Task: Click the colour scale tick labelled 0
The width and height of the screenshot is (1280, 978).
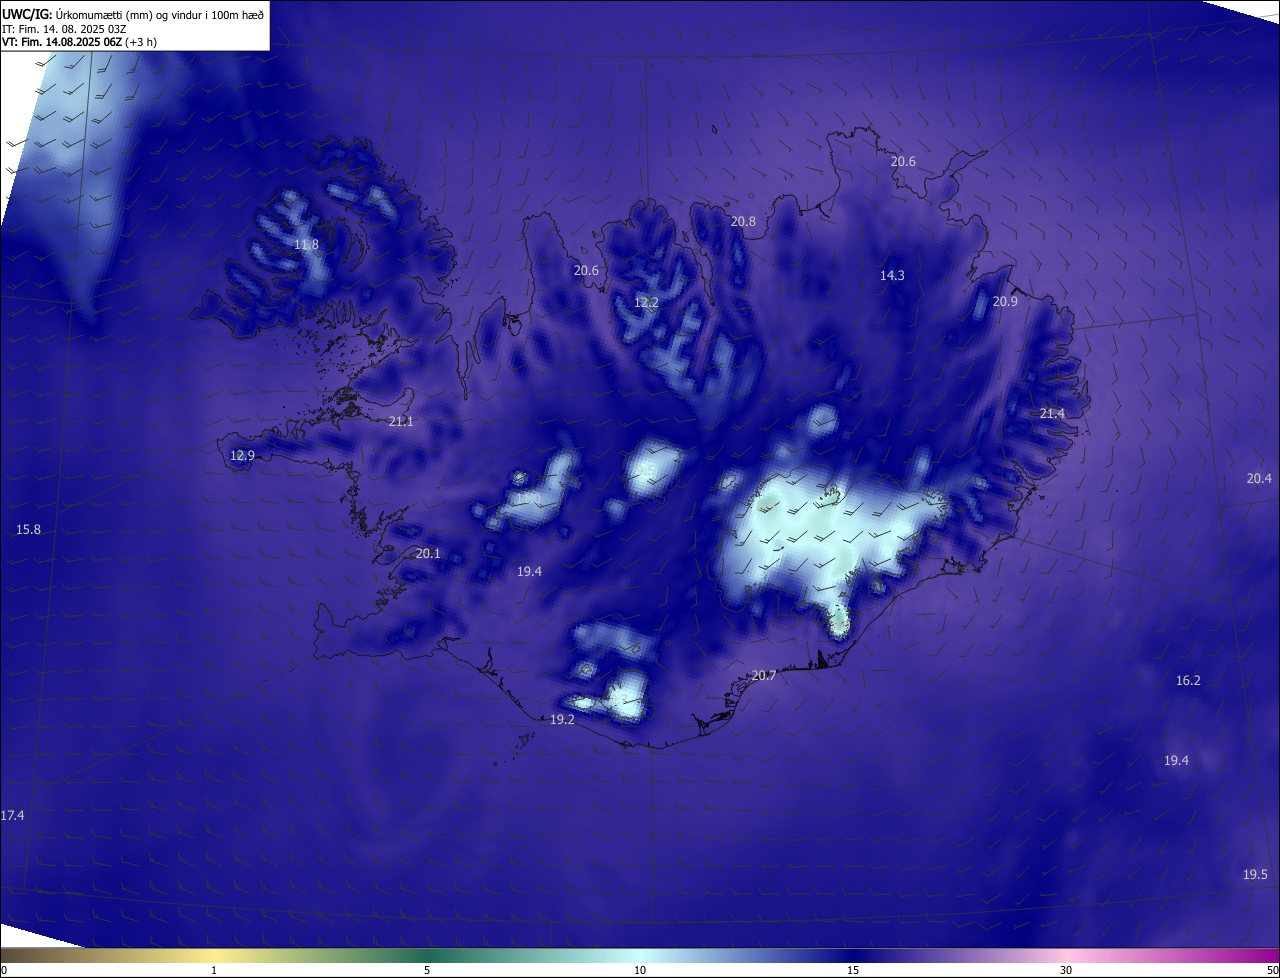Action: click(4, 970)
